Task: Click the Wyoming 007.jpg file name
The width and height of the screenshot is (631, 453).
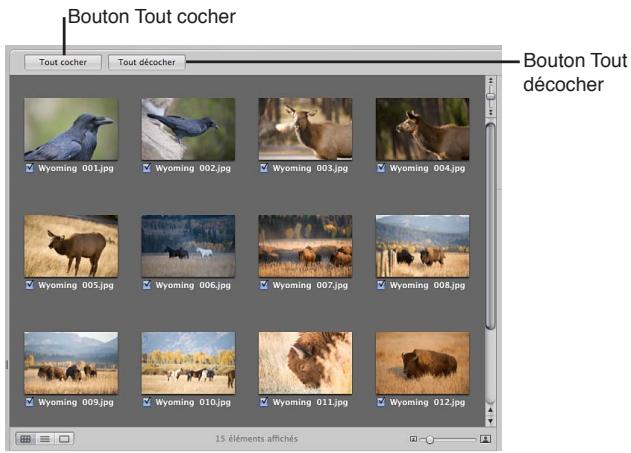Action: (310, 286)
